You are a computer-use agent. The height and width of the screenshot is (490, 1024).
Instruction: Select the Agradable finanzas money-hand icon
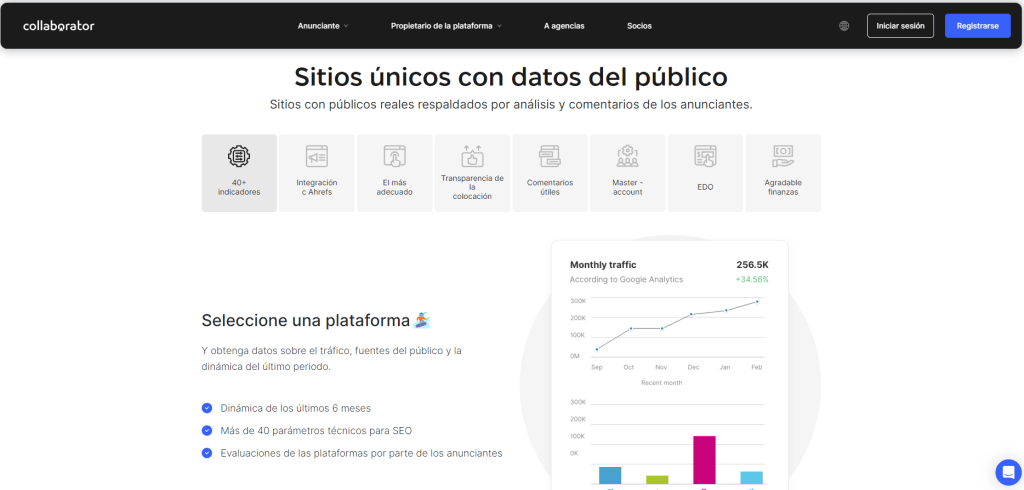(783, 155)
